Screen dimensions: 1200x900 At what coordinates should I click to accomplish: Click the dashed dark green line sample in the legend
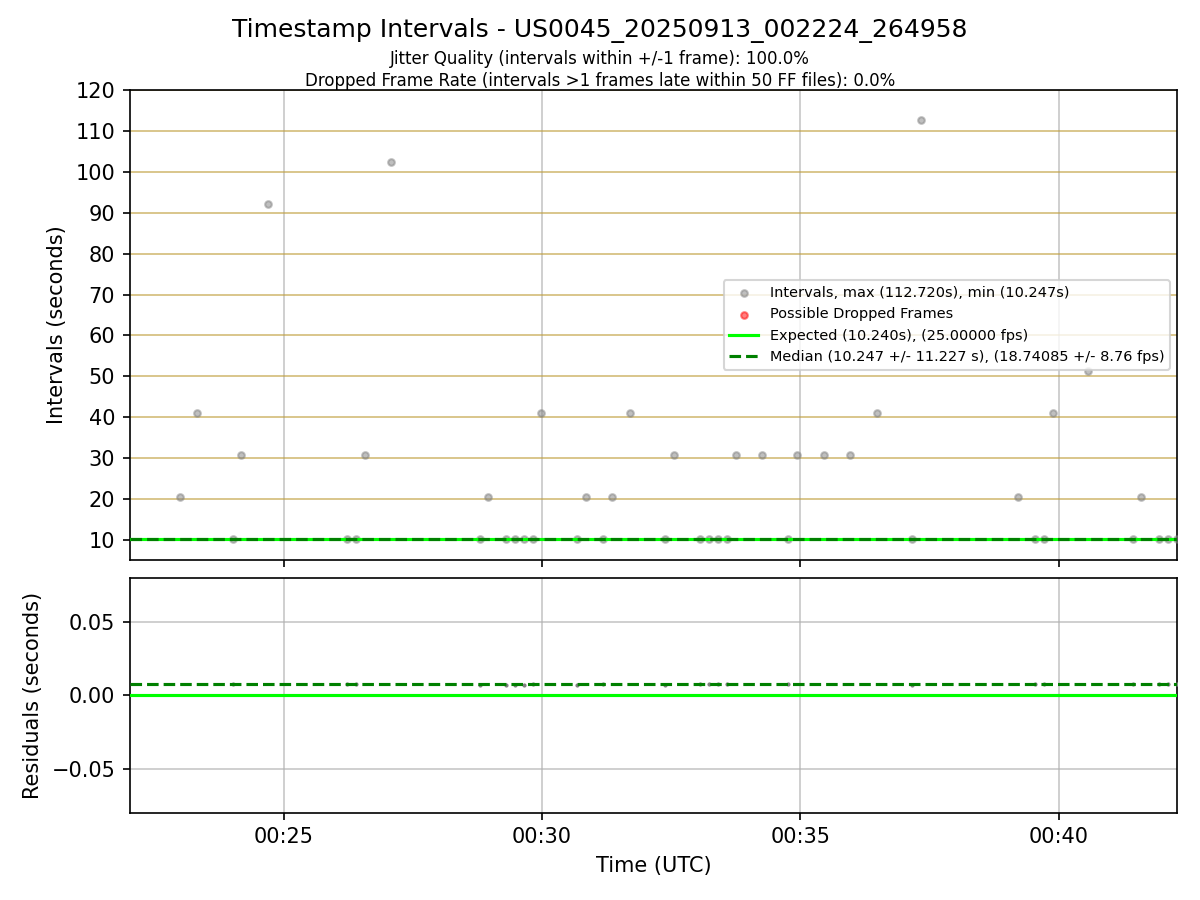point(744,356)
